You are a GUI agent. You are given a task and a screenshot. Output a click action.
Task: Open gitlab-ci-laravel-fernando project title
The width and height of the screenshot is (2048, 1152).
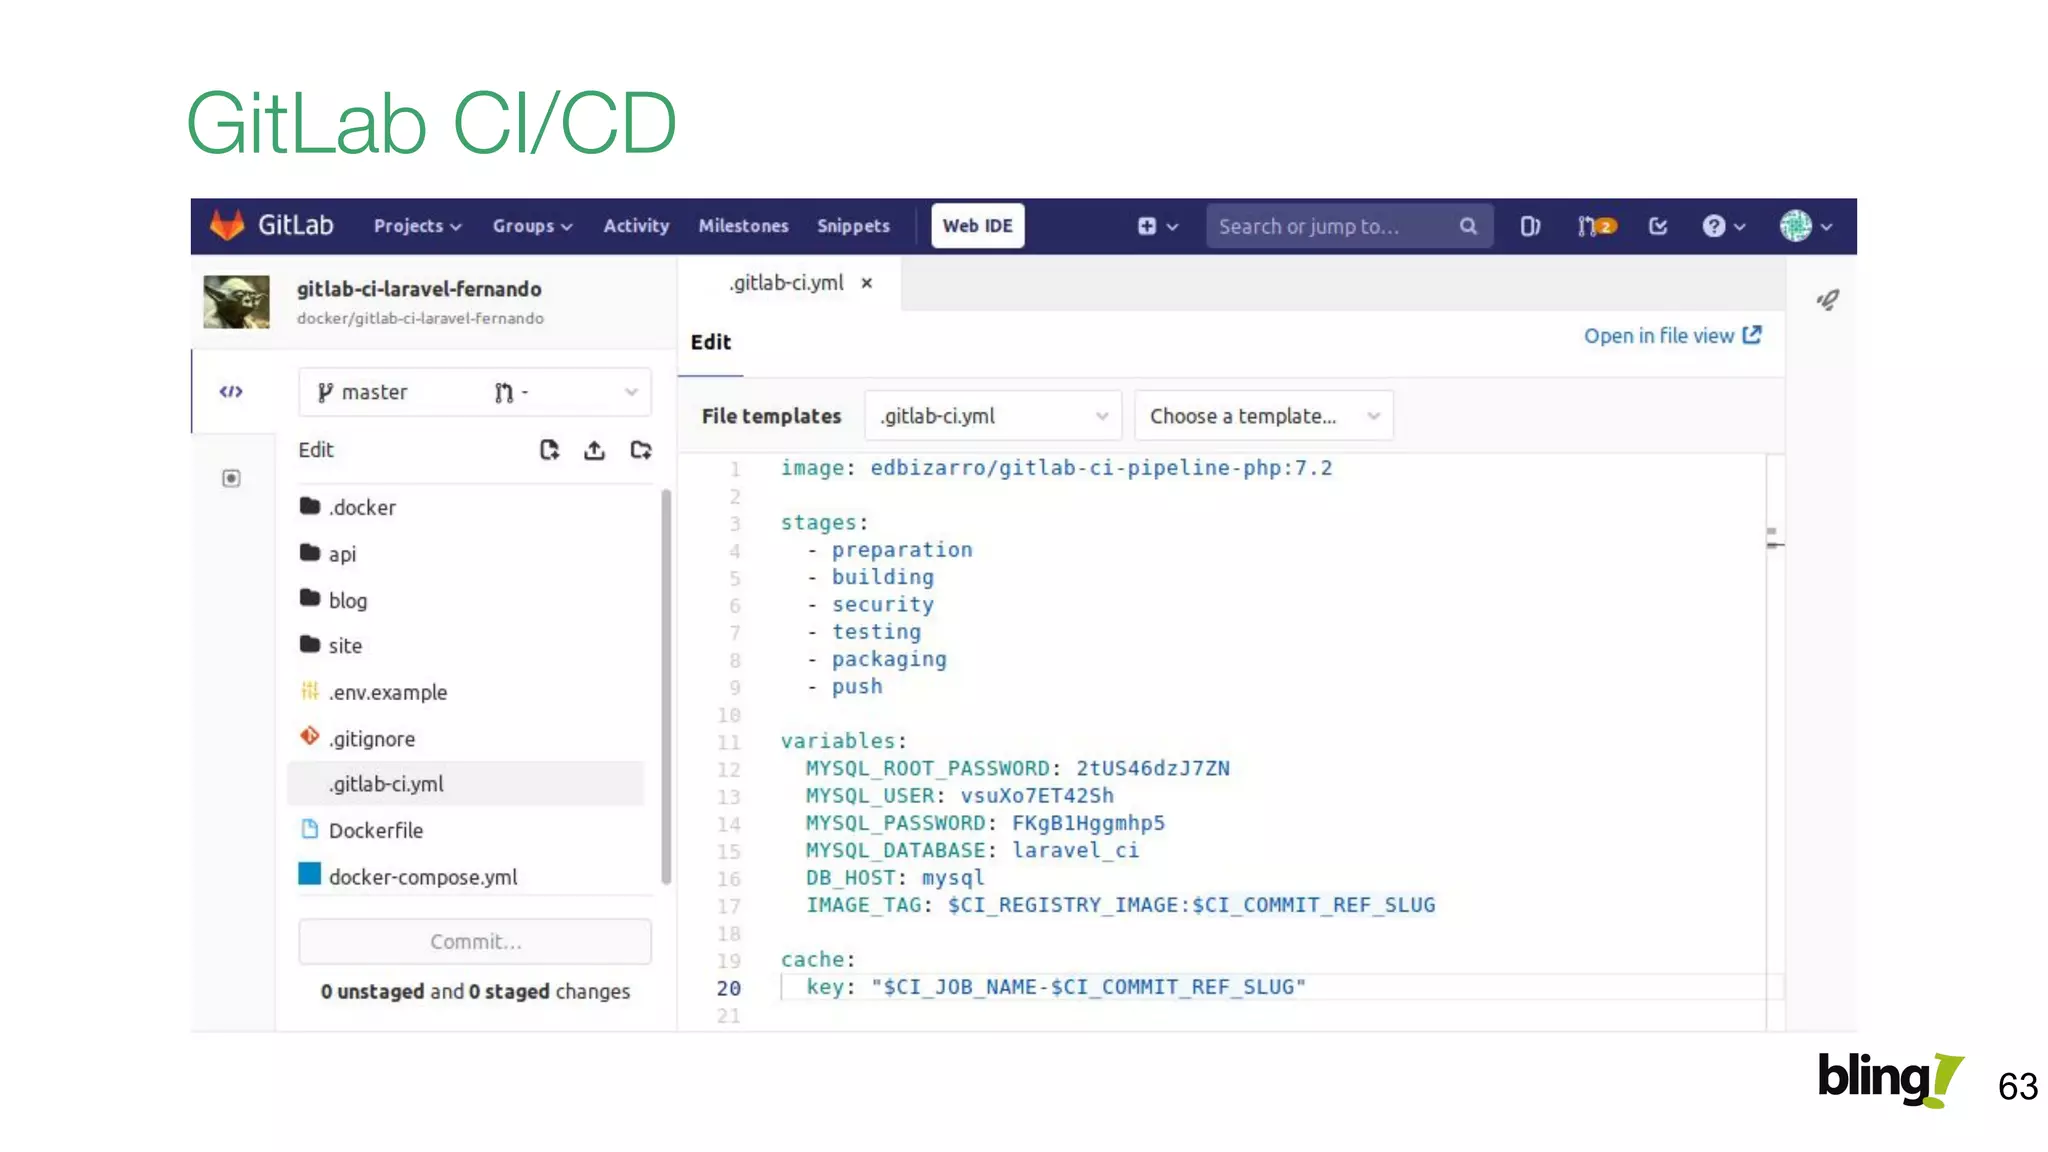click(x=419, y=289)
